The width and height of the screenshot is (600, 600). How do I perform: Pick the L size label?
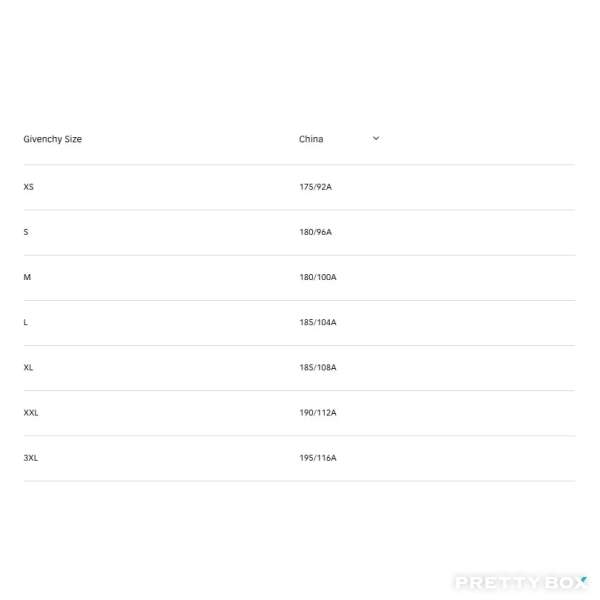click(26, 322)
